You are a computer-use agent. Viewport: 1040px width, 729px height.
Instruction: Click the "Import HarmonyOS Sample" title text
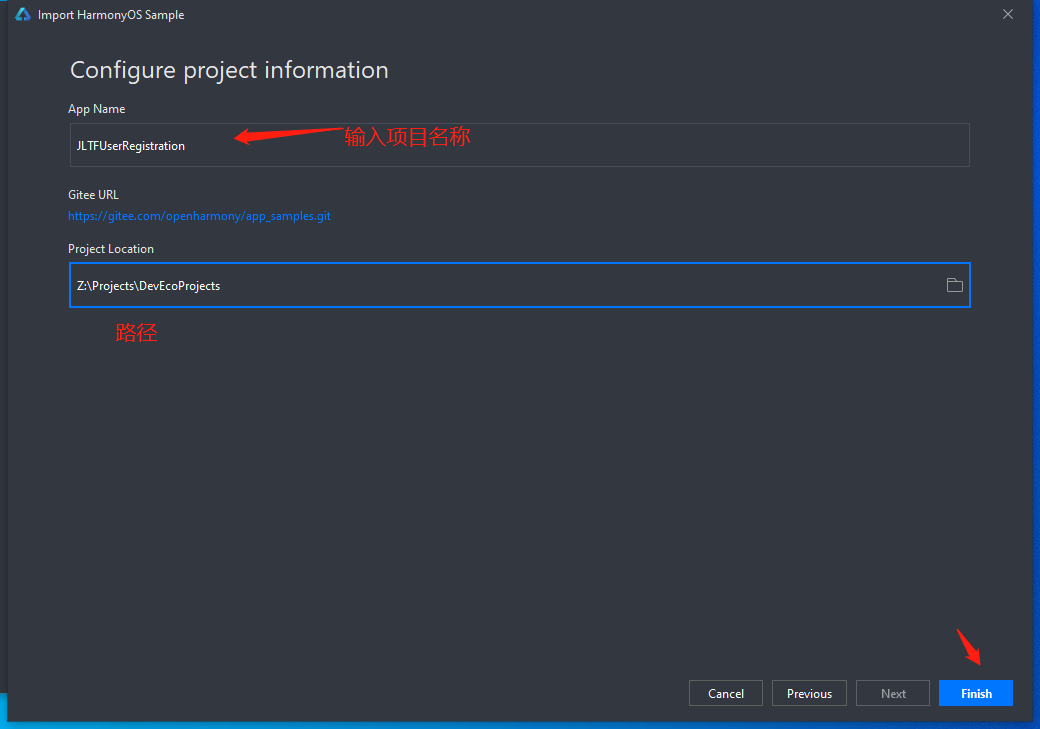[111, 15]
